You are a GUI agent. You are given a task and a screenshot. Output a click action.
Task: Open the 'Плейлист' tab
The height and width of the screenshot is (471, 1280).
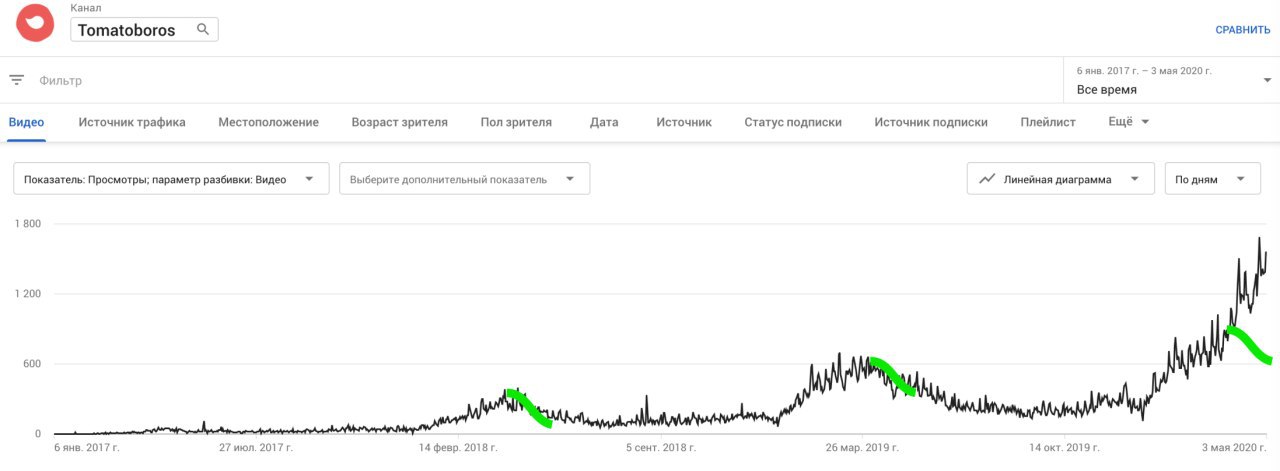point(1048,122)
